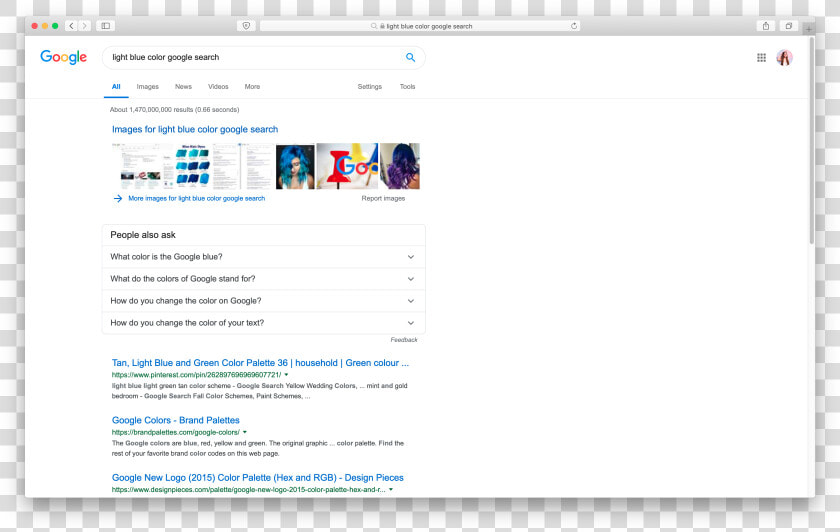The width and height of the screenshot is (840, 532).
Task: Click the blue search magnifier icon
Action: click(410, 57)
